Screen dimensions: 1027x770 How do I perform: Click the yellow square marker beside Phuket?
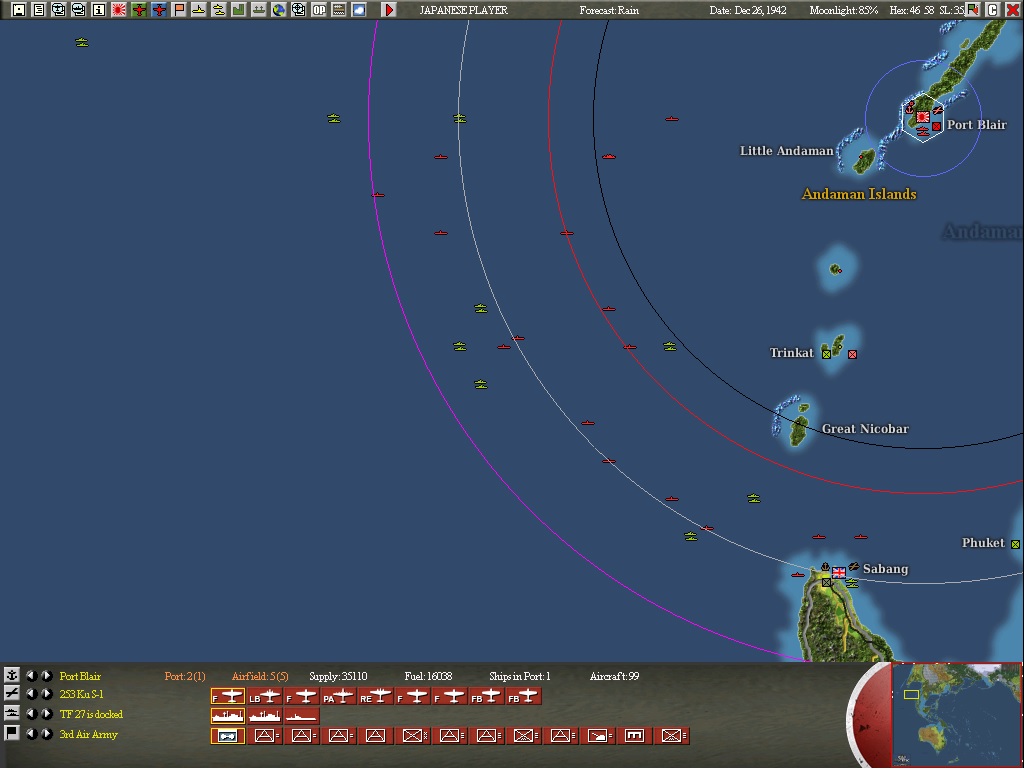(1015, 544)
